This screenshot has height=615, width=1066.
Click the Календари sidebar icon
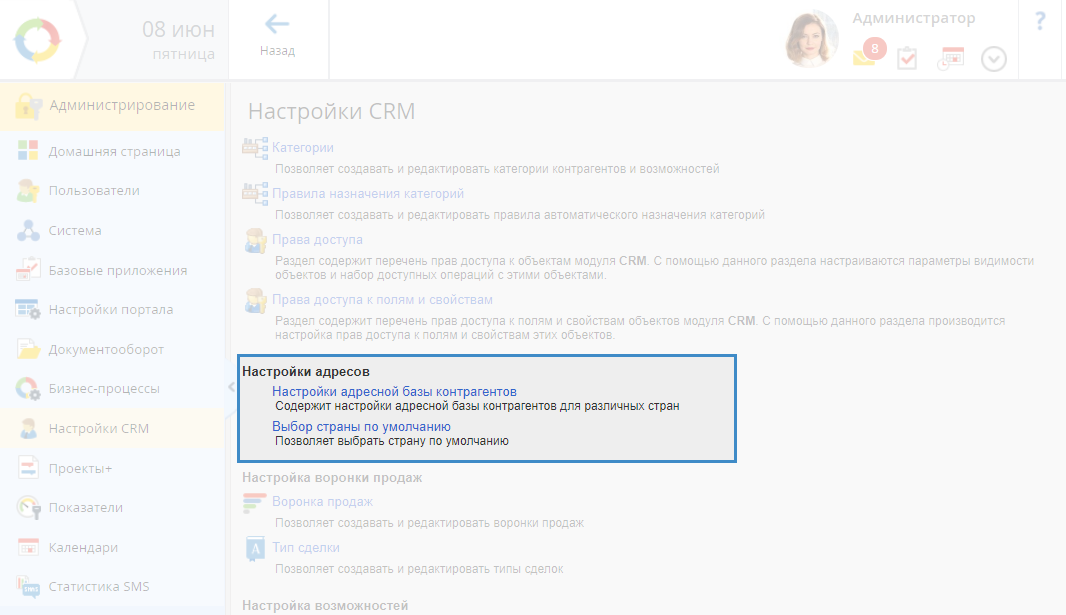(x=28, y=547)
